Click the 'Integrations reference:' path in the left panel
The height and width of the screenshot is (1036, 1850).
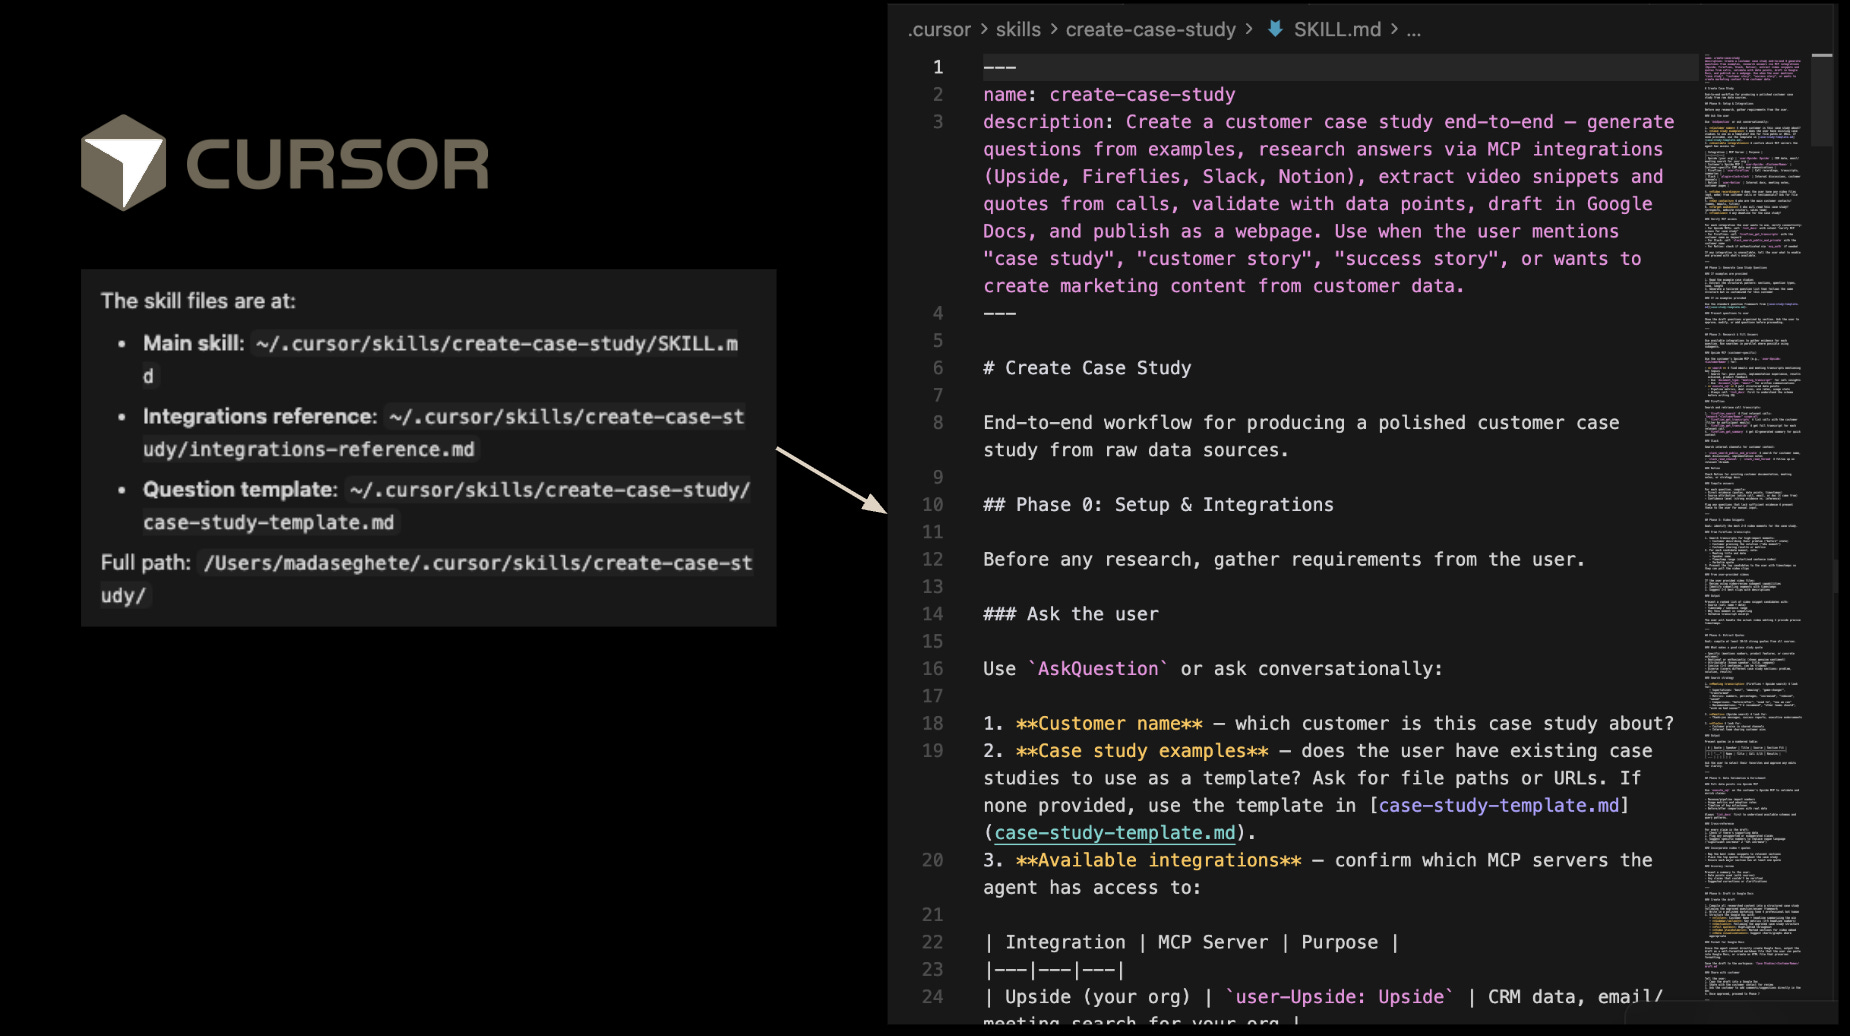443,432
